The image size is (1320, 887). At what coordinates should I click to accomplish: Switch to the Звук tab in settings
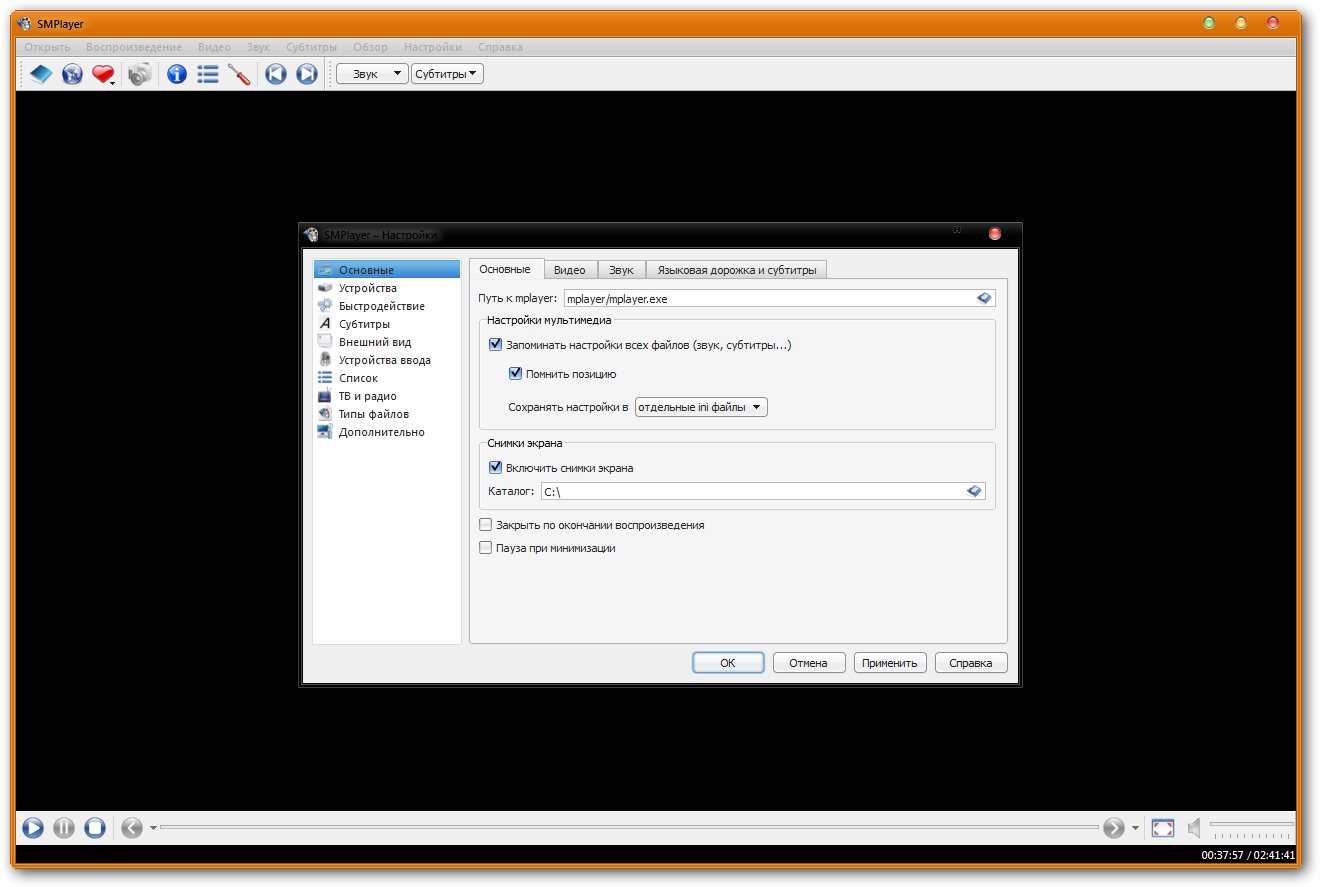coord(622,270)
